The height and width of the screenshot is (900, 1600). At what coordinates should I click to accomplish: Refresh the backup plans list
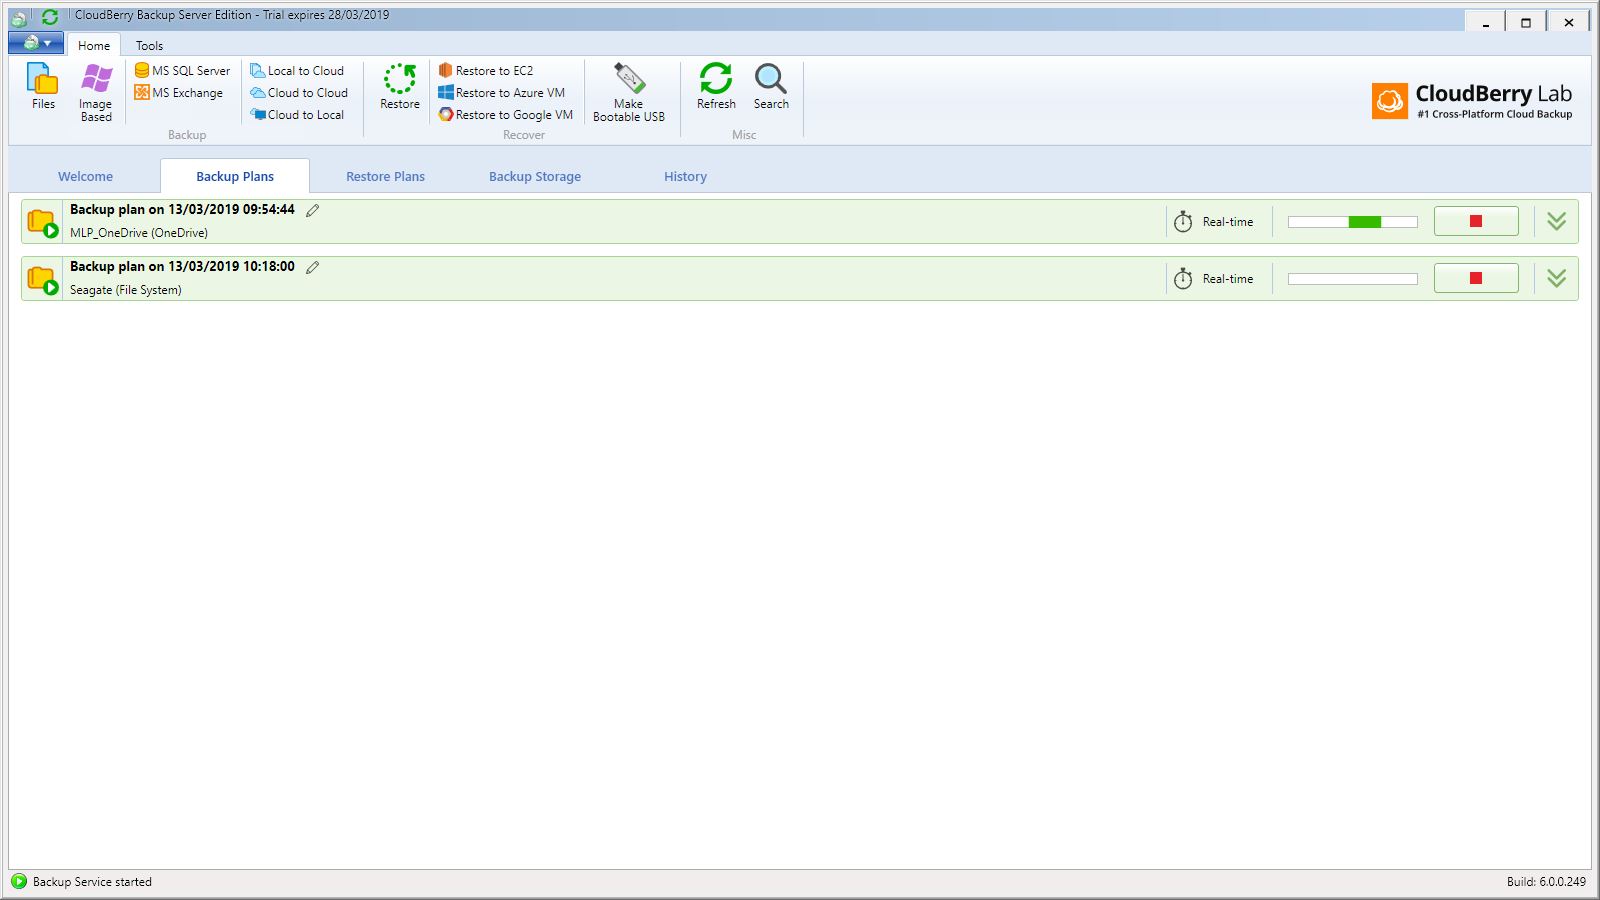click(716, 86)
